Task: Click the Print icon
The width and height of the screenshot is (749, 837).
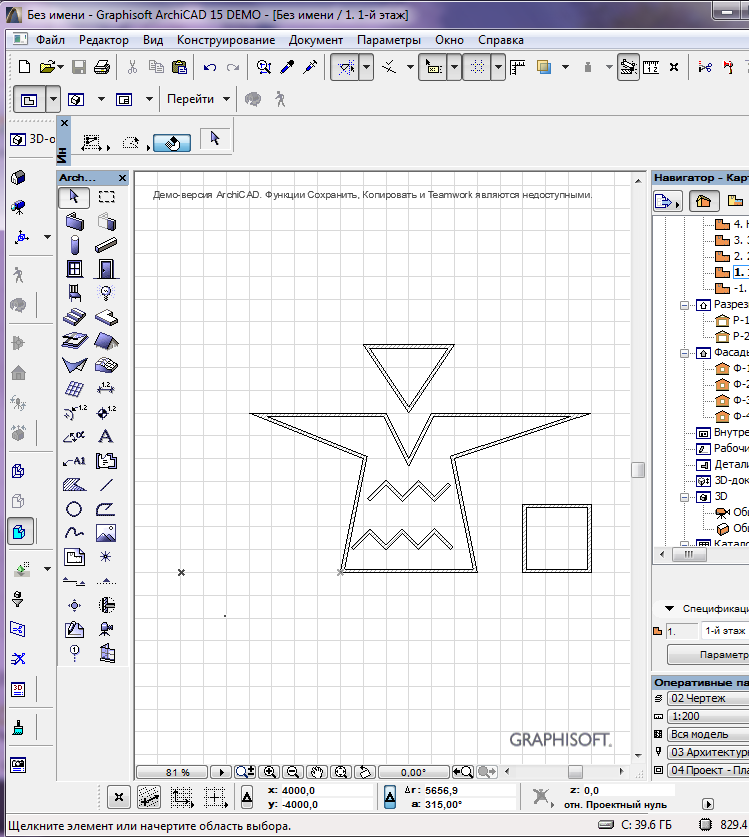Action: [x=102, y=67]
